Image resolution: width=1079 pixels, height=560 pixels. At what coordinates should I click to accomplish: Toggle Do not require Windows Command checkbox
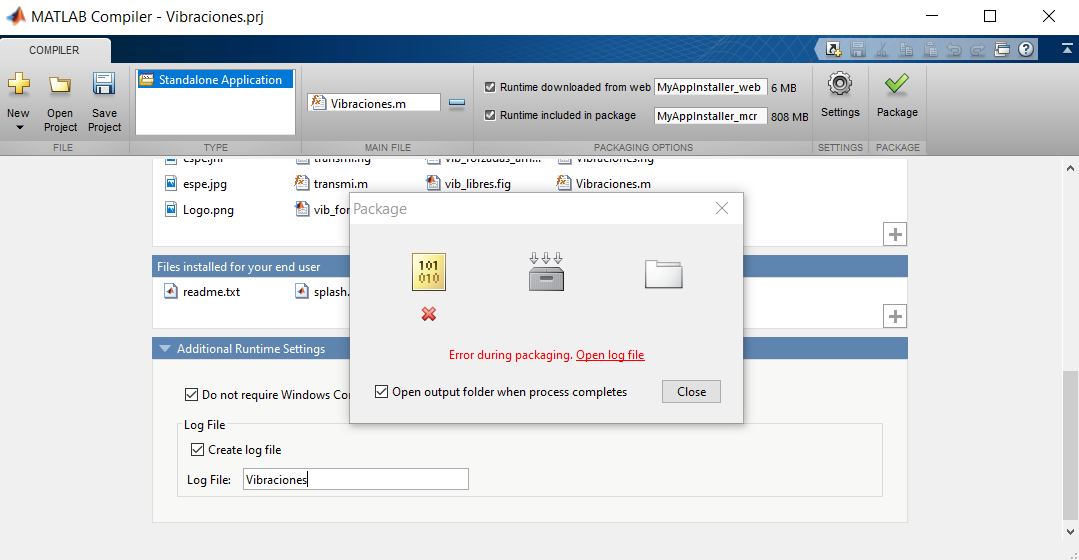point(191,395)
